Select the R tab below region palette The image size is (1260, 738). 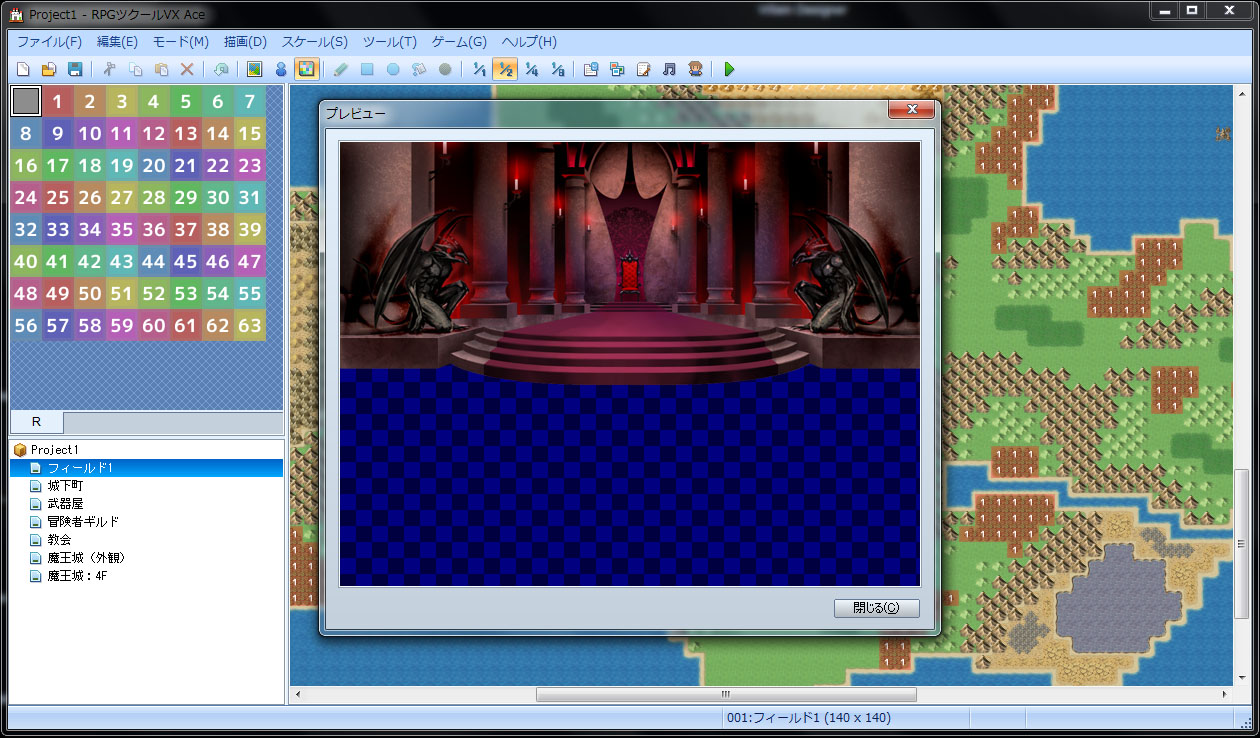36,422
